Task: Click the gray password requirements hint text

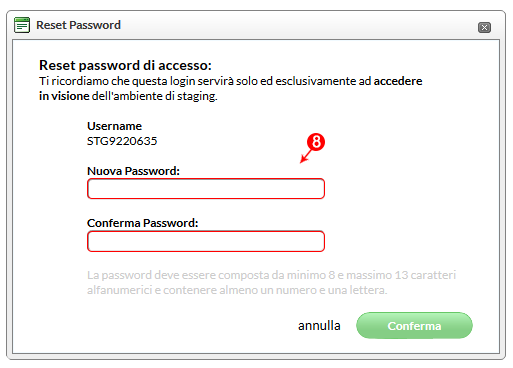Action: pyautogui.click(x=271, y=282)
